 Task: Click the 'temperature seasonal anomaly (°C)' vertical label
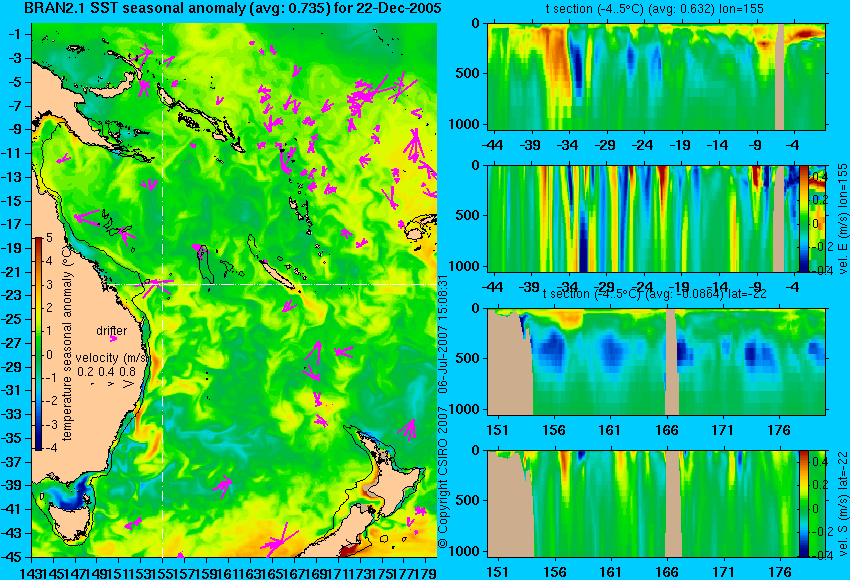[x=67, y=342]
